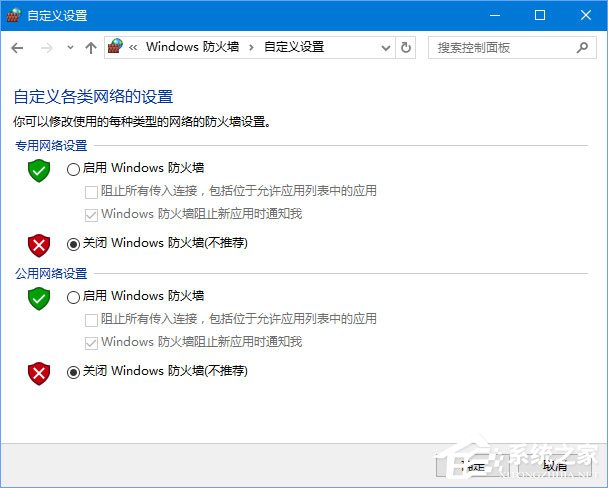Click the text 你可以修改使用的每种类型的网络的防火墙设置
The width and height of the screenshot is (608, 488).
pos(142,122)
